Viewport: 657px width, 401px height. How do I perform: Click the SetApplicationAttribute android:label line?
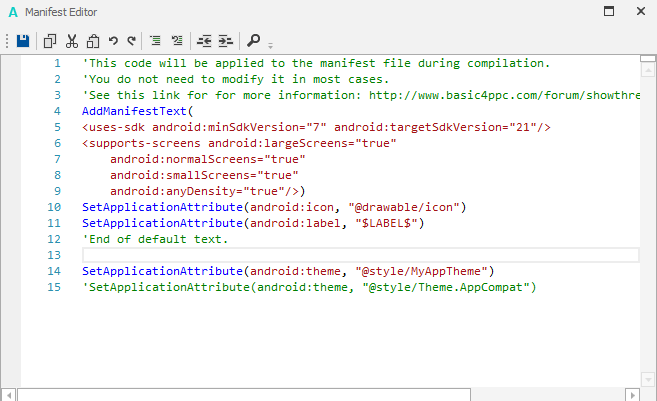point(253,223)
